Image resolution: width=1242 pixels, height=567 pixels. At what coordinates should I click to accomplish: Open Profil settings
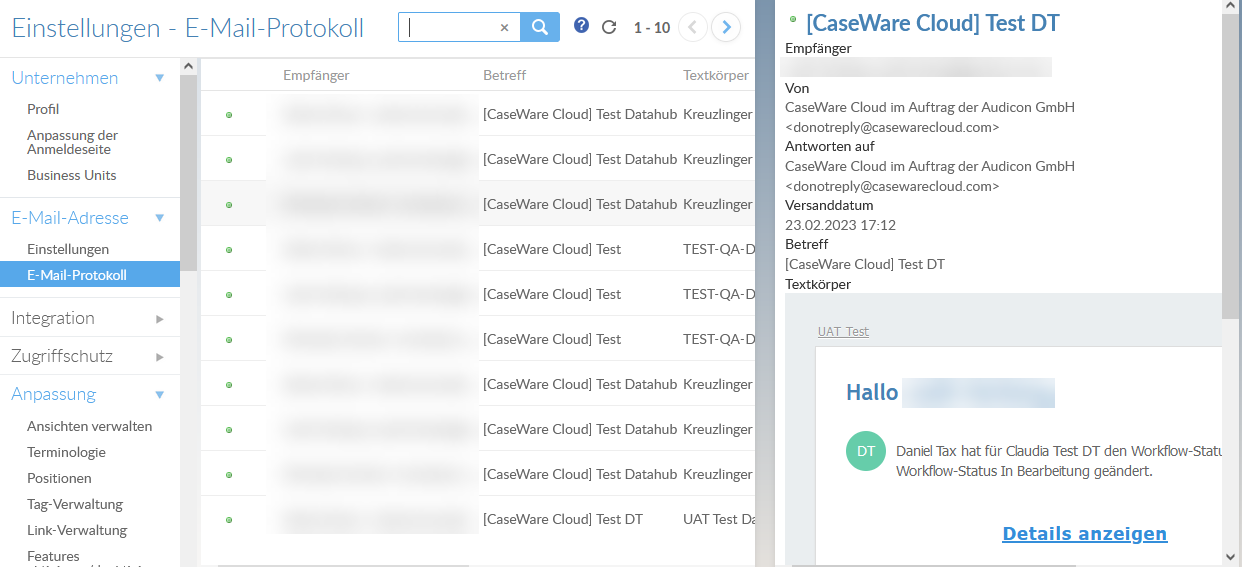click(x=43, y=109)
